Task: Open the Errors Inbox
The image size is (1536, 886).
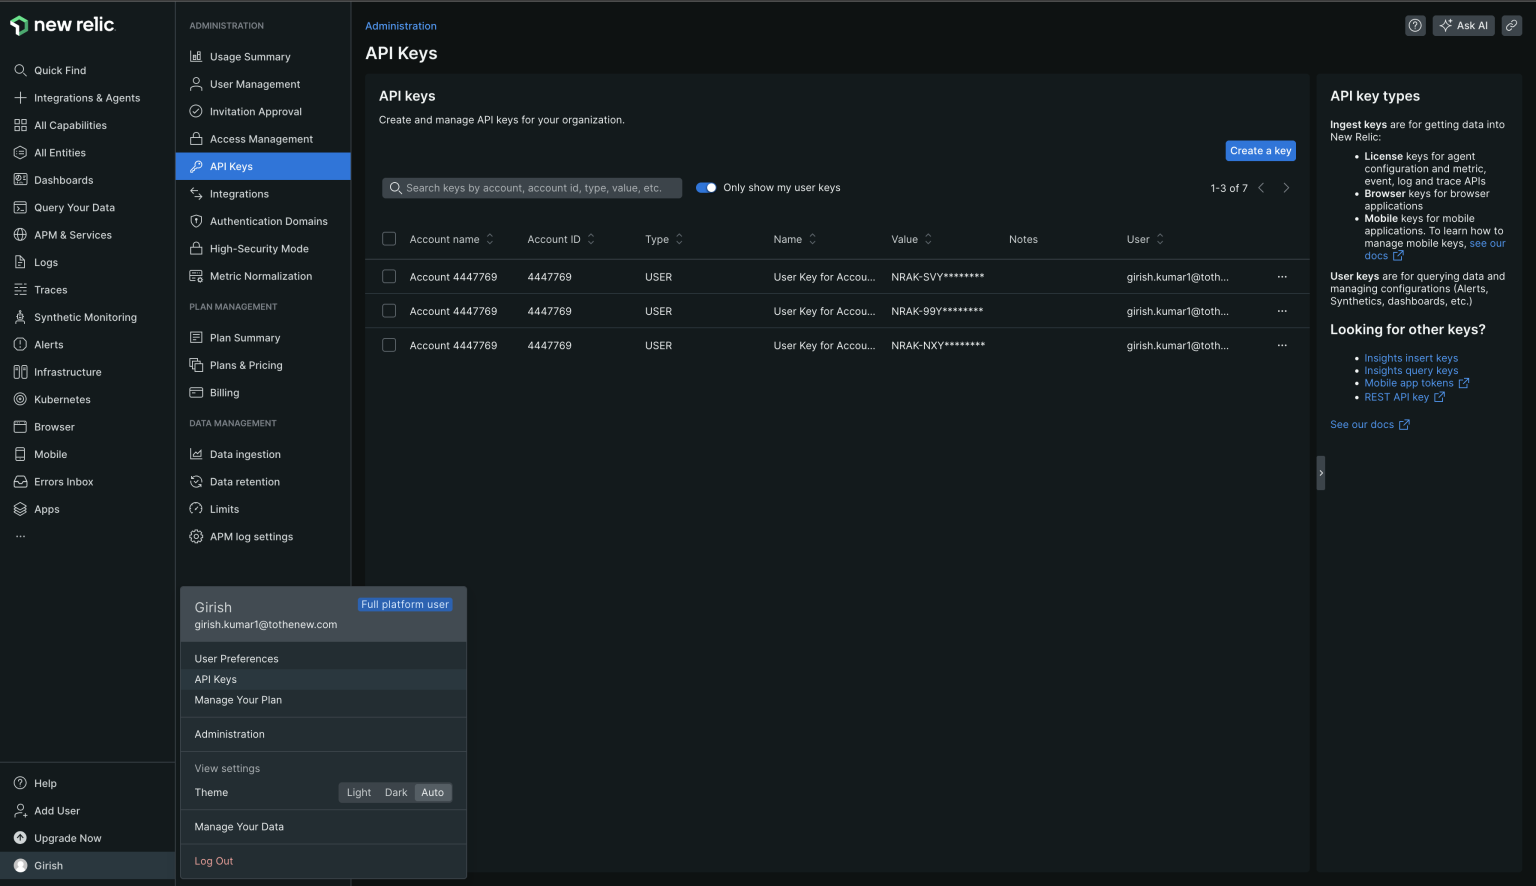Action: pos(63,481)
